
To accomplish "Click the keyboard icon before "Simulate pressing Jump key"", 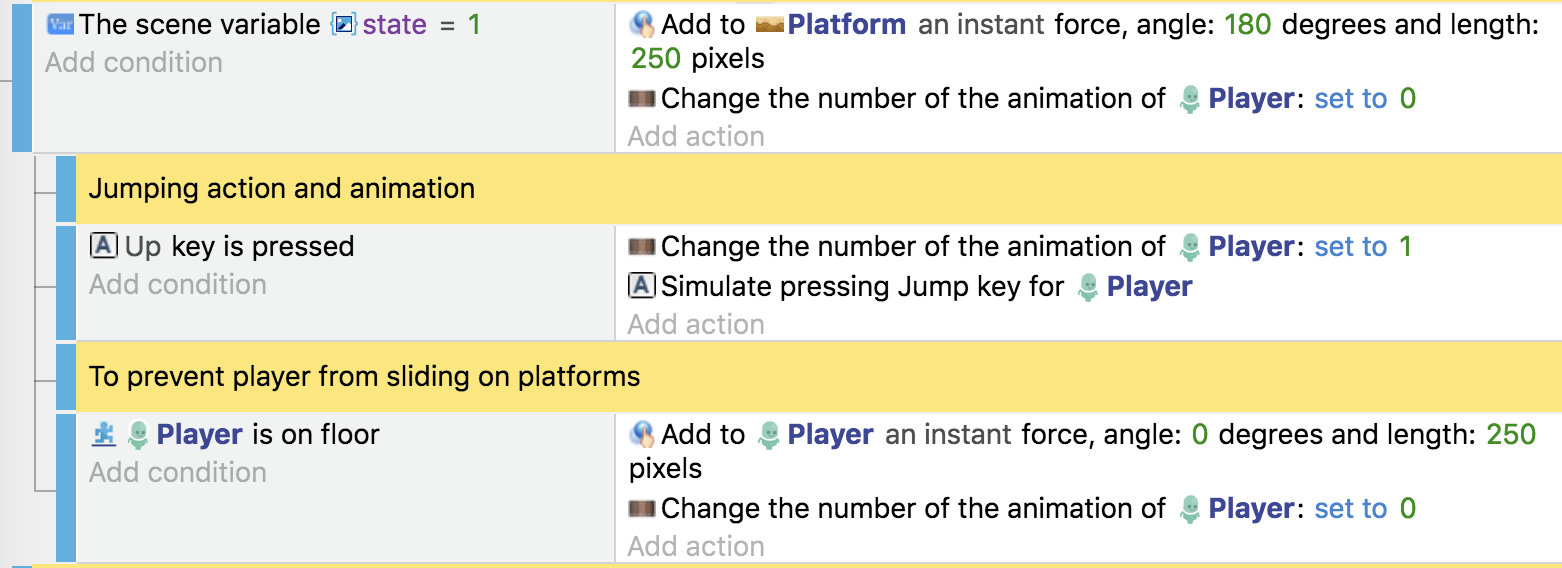I will (642, 287).
